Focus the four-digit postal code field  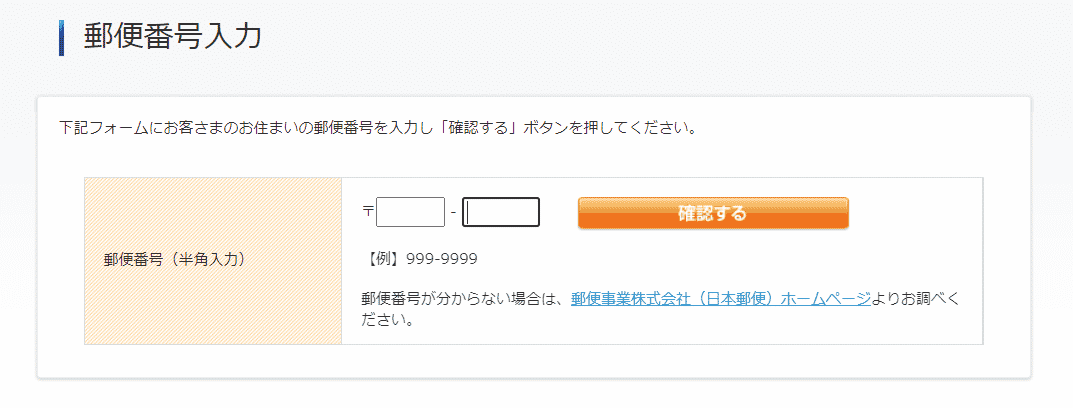(x=501, y=212)
